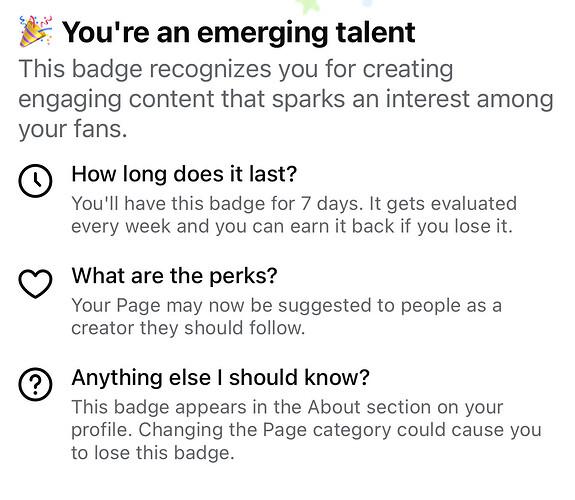Tap the heart outline icon

pyautogui.click(x=35, y=283)
